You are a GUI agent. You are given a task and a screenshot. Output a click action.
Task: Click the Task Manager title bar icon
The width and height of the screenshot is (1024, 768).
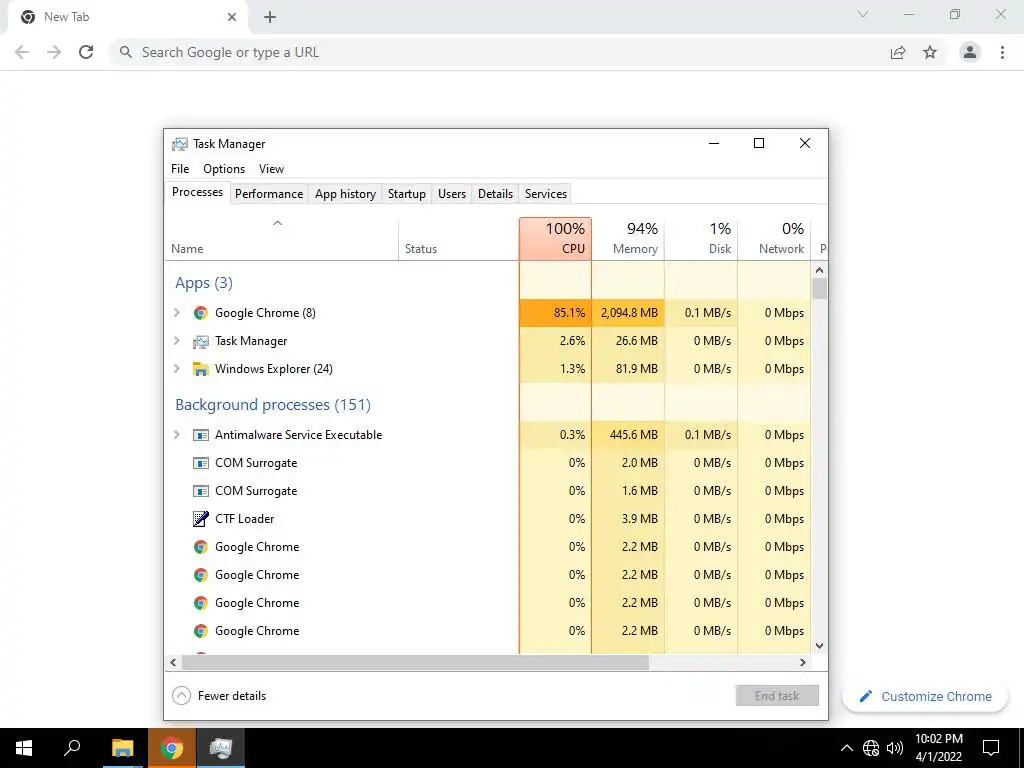click(180, 144)
